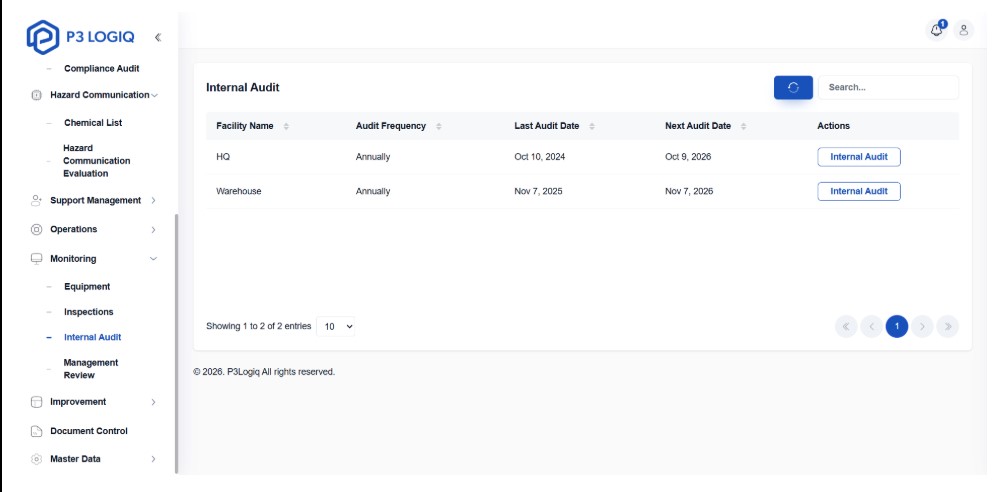Open Chemical List menu item

[93, 123]
